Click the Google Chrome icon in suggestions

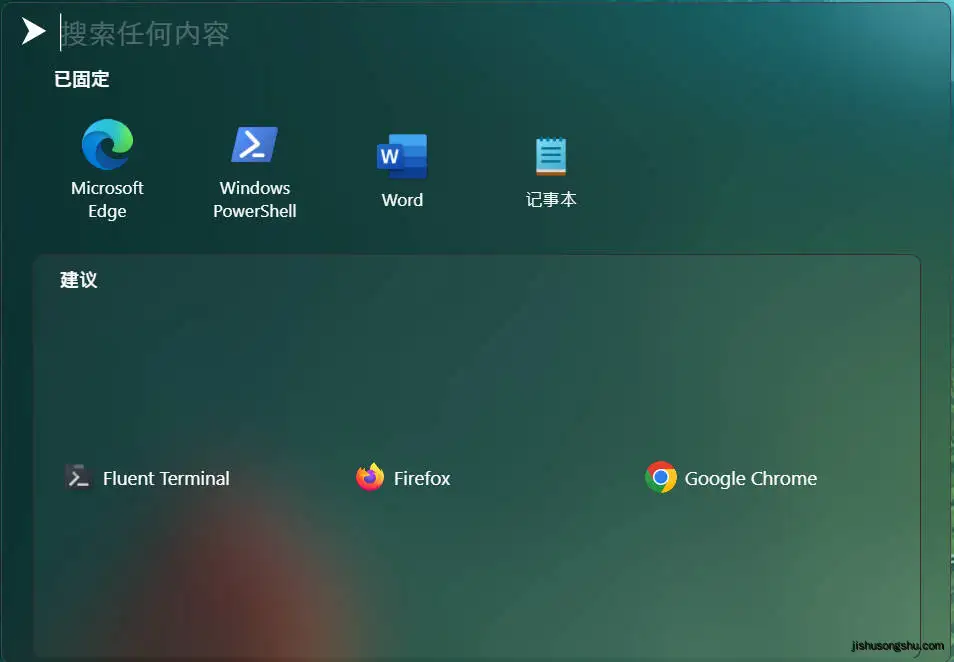tap(661, 477)
